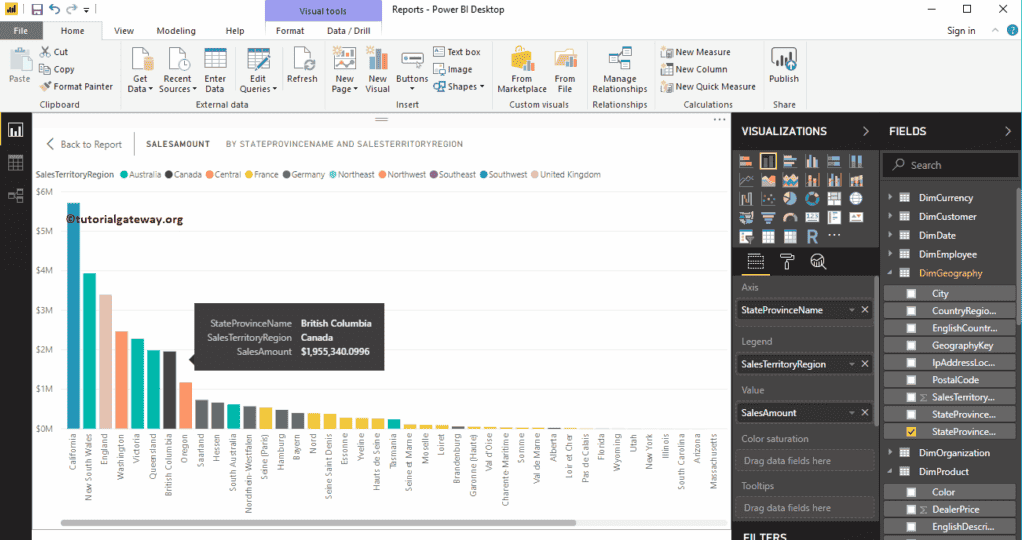Click the Undo arrow in title bar
Image resolution: width=1022 pixels, height=540 pixels.
[x=55, y=9]
